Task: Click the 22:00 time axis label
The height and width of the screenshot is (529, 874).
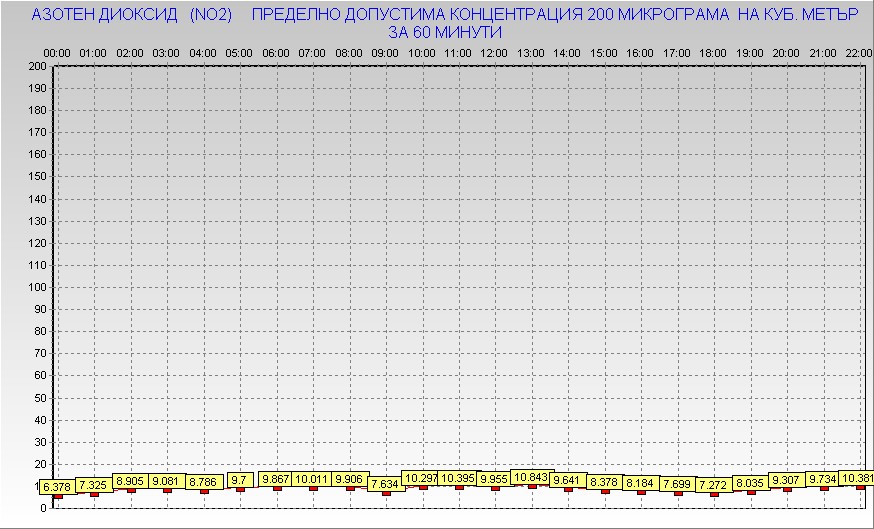Action: [857, 53]
